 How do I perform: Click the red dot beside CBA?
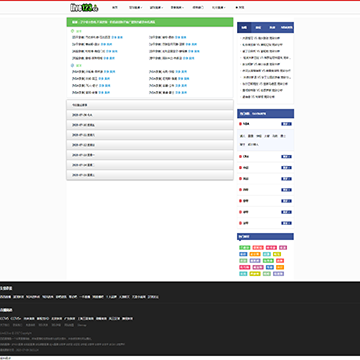[x=240, y=157]
